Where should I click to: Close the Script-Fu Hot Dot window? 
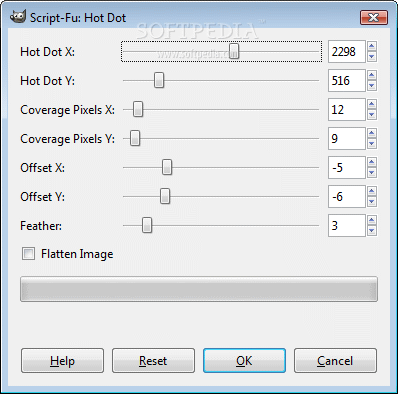pyautogui.click(x=374, y=17)
